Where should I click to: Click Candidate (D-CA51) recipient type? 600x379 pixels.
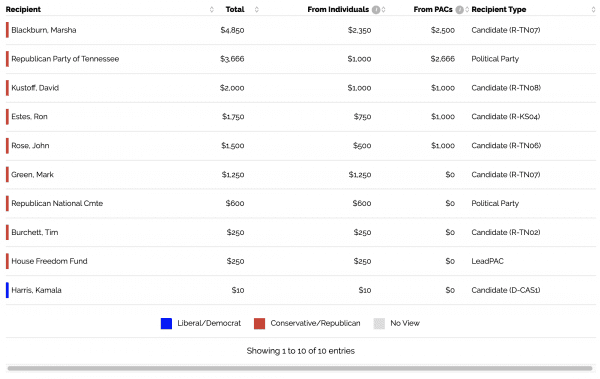pos(506,291)
